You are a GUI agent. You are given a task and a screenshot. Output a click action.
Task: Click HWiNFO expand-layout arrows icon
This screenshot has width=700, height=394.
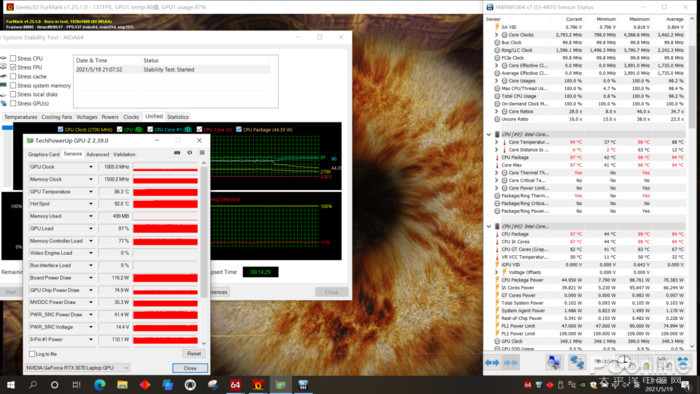[492, 363]
